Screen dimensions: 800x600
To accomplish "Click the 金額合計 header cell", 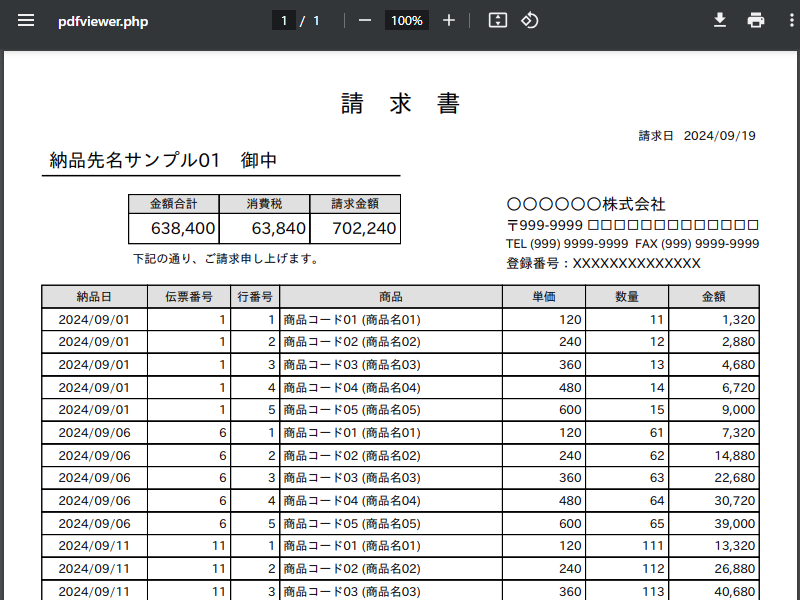I will 173,204.
